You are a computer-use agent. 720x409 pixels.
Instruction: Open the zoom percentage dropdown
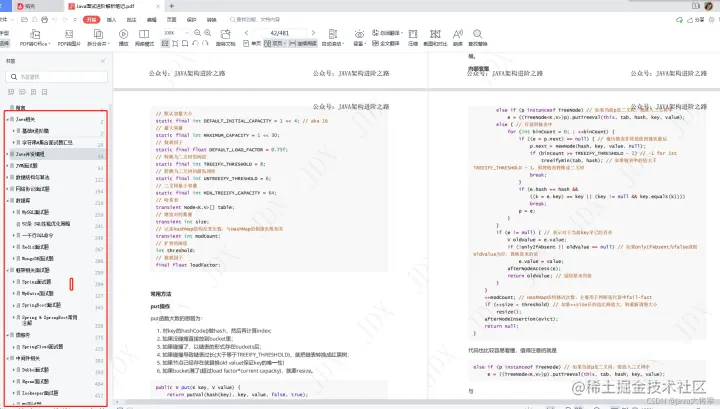(186, 33)
